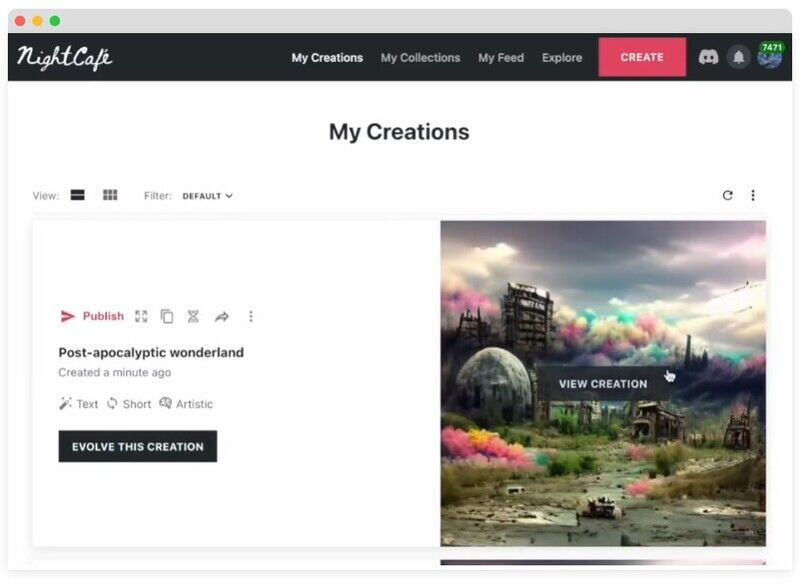Open the page-level three-dot menu
Viewport: 800px width, 588px height.
(753, 195)
